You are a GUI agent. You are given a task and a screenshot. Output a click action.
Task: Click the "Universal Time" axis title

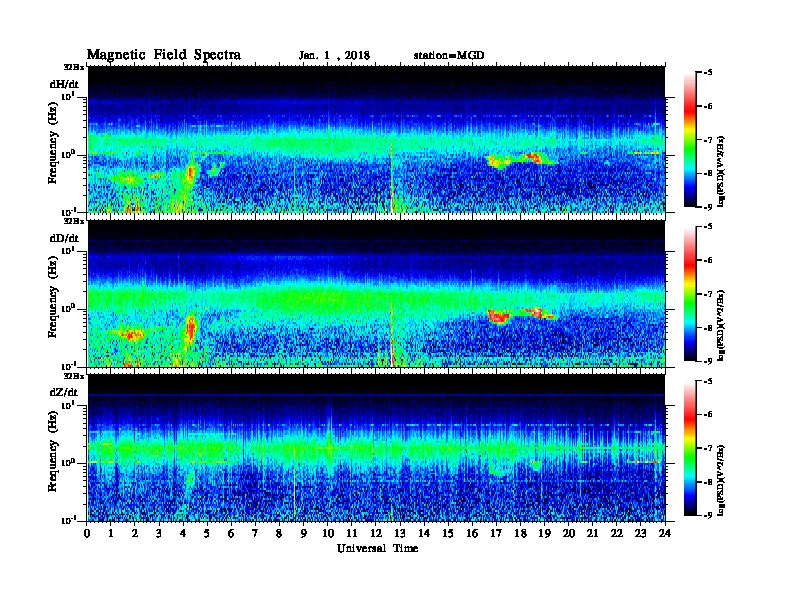tap(377, 549)
